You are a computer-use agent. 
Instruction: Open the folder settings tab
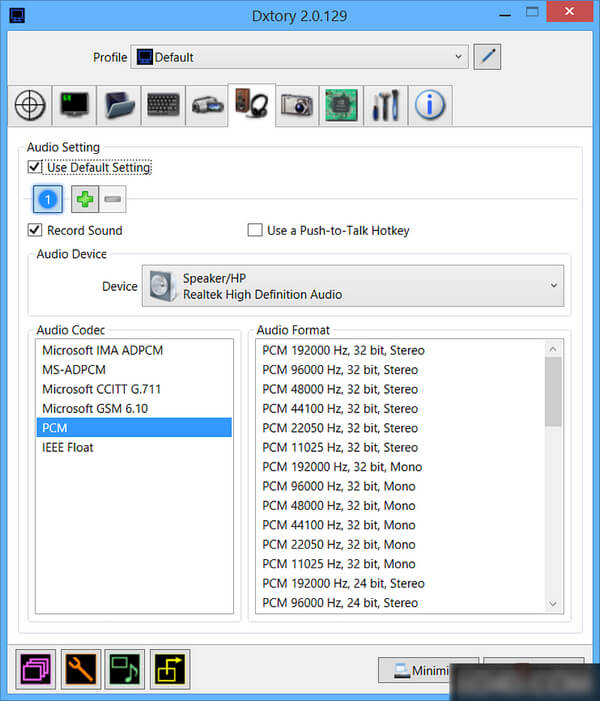[119, 105]
